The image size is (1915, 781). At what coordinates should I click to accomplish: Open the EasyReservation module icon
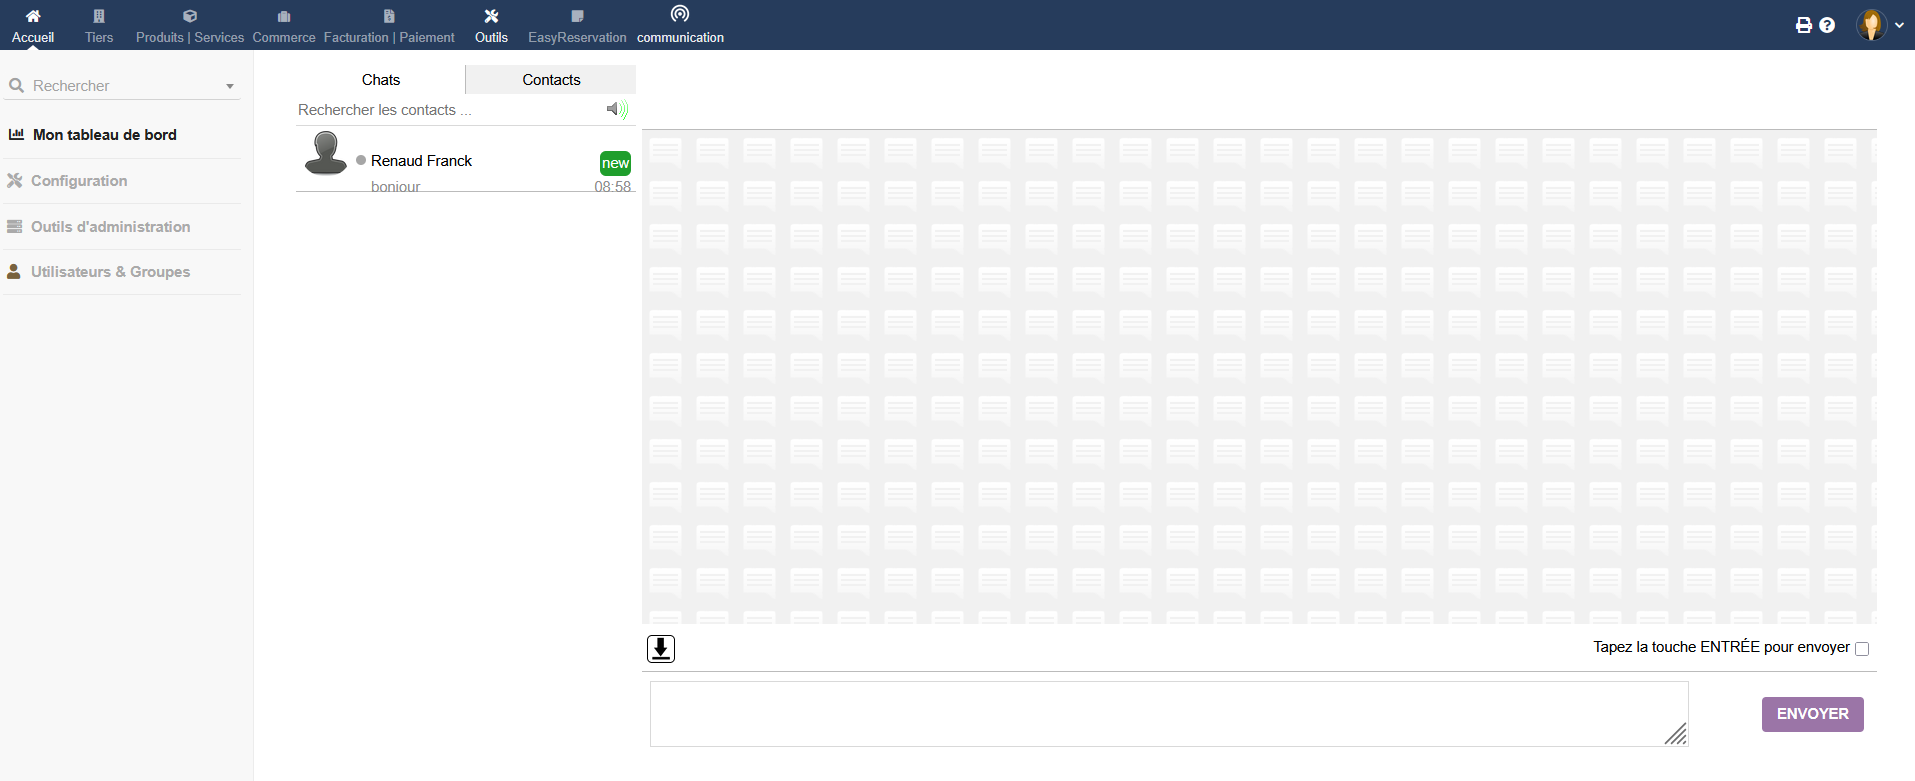(x=577, y=16)
